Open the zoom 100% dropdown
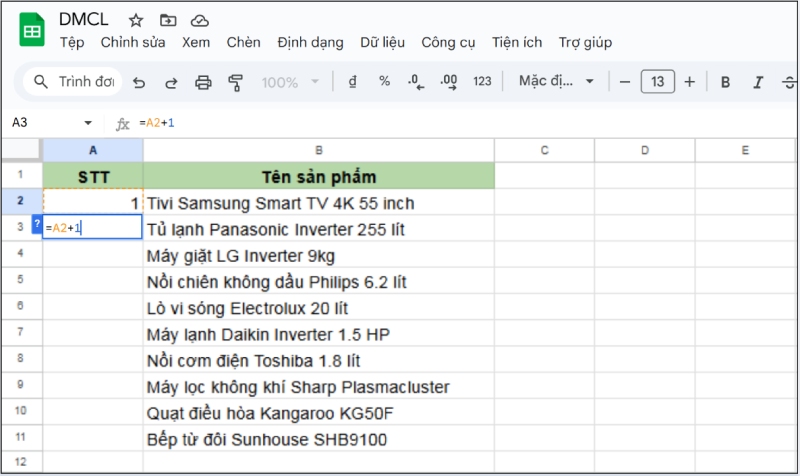800x476 pixels. click(290, 82)
